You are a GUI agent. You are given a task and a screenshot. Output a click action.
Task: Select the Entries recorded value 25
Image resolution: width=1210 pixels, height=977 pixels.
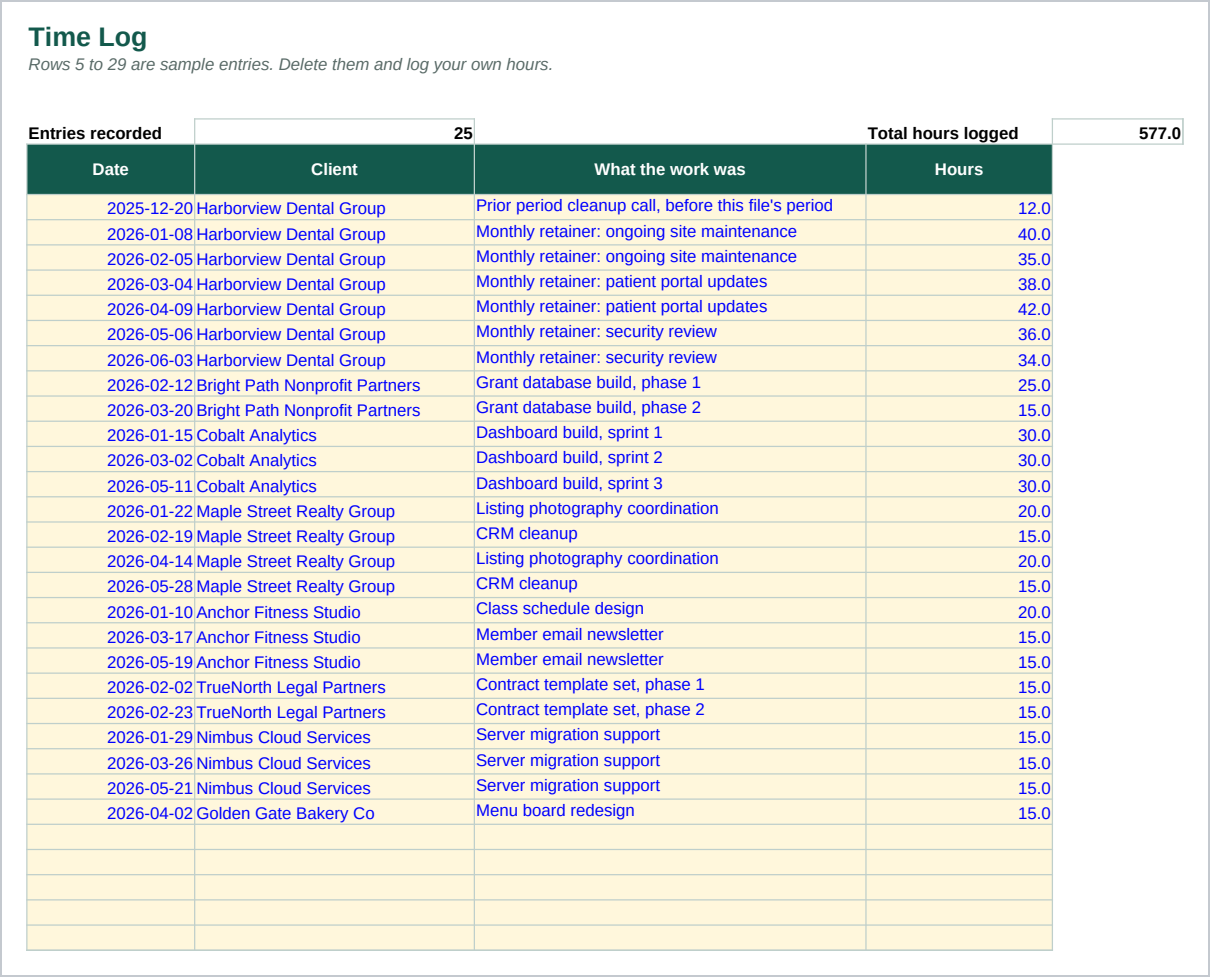tap(334, 132)
